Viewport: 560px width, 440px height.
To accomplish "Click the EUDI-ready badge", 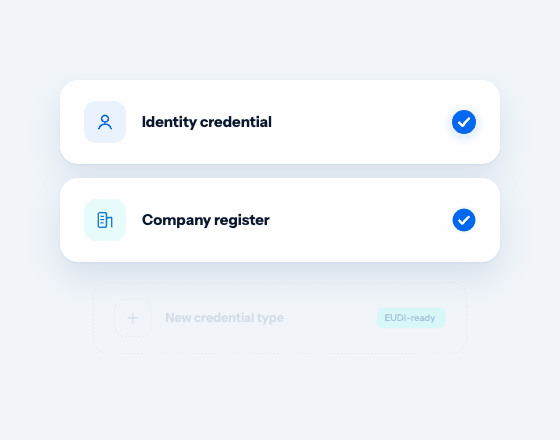I will click(411, 318).
